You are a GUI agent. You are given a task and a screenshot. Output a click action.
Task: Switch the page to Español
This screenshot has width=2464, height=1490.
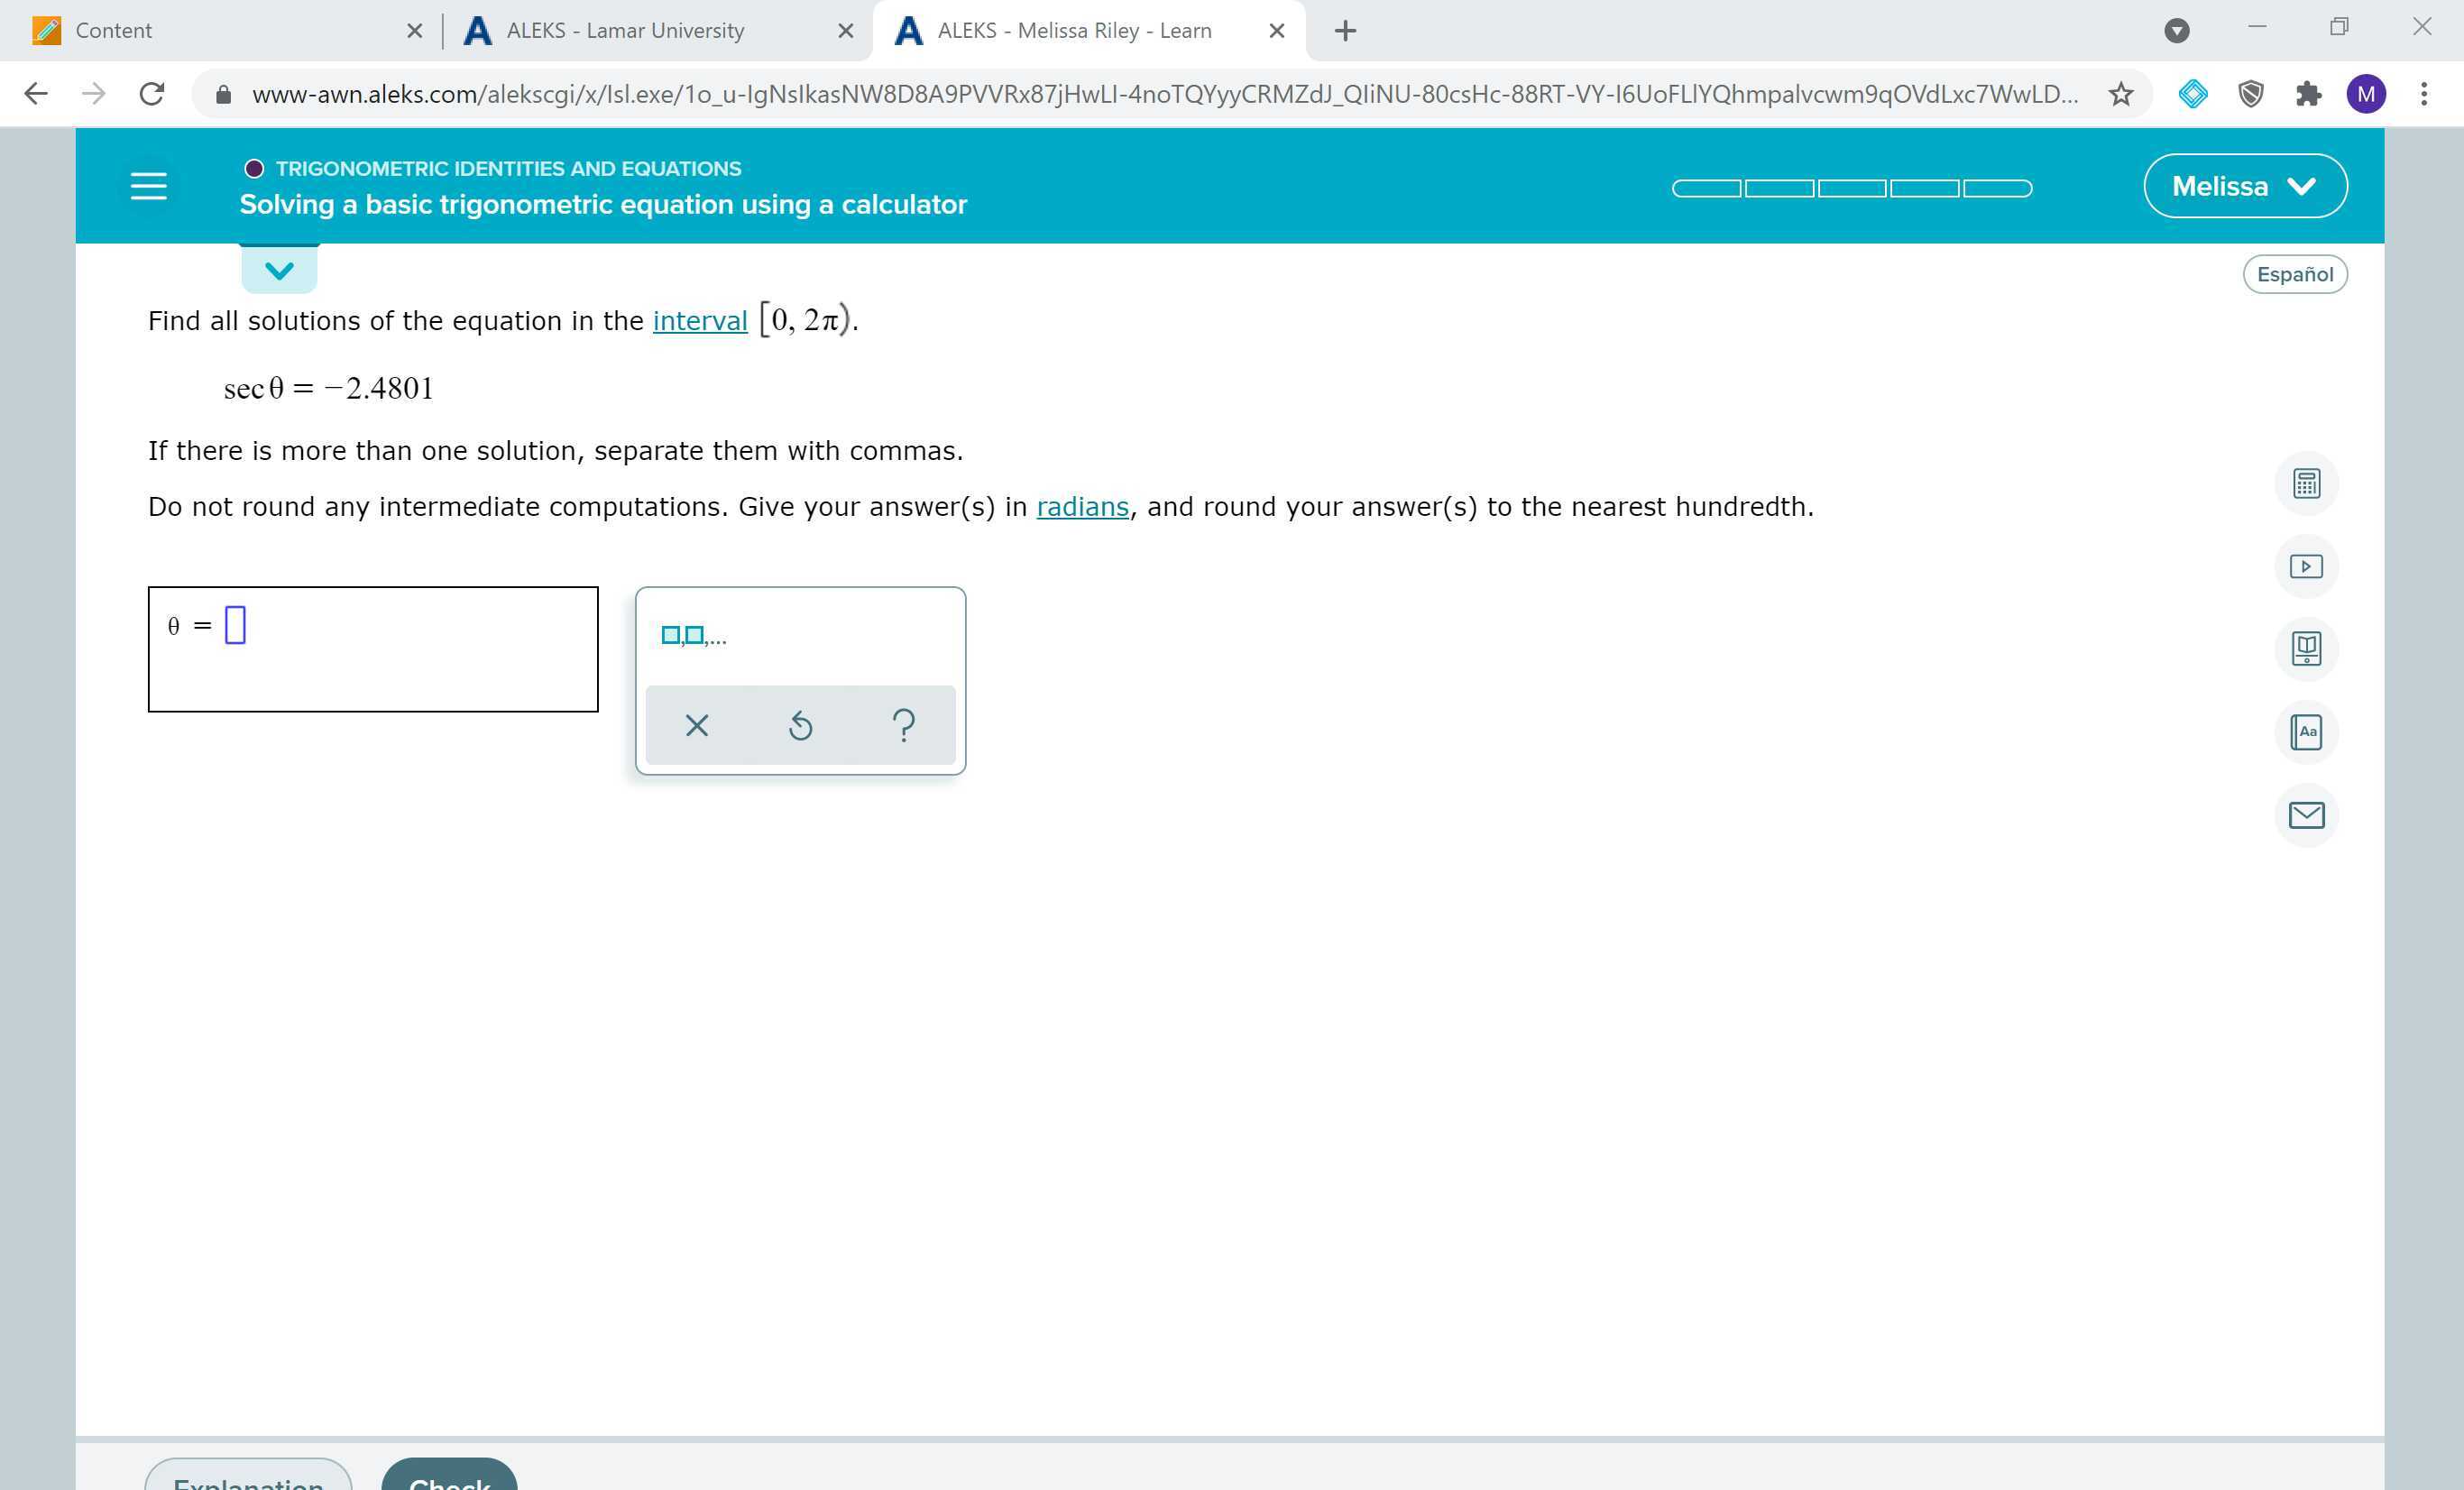click(x=2295, y=273)
